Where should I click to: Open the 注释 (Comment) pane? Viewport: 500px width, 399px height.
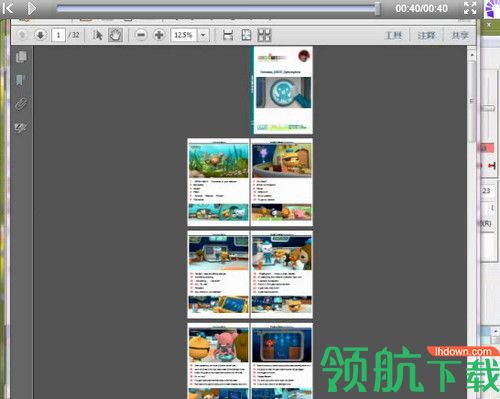click(x=426, y=35)
